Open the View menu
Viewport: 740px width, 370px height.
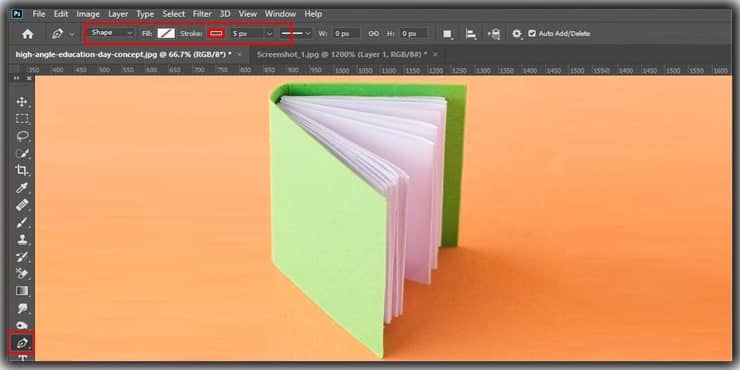tap(247, 14)
